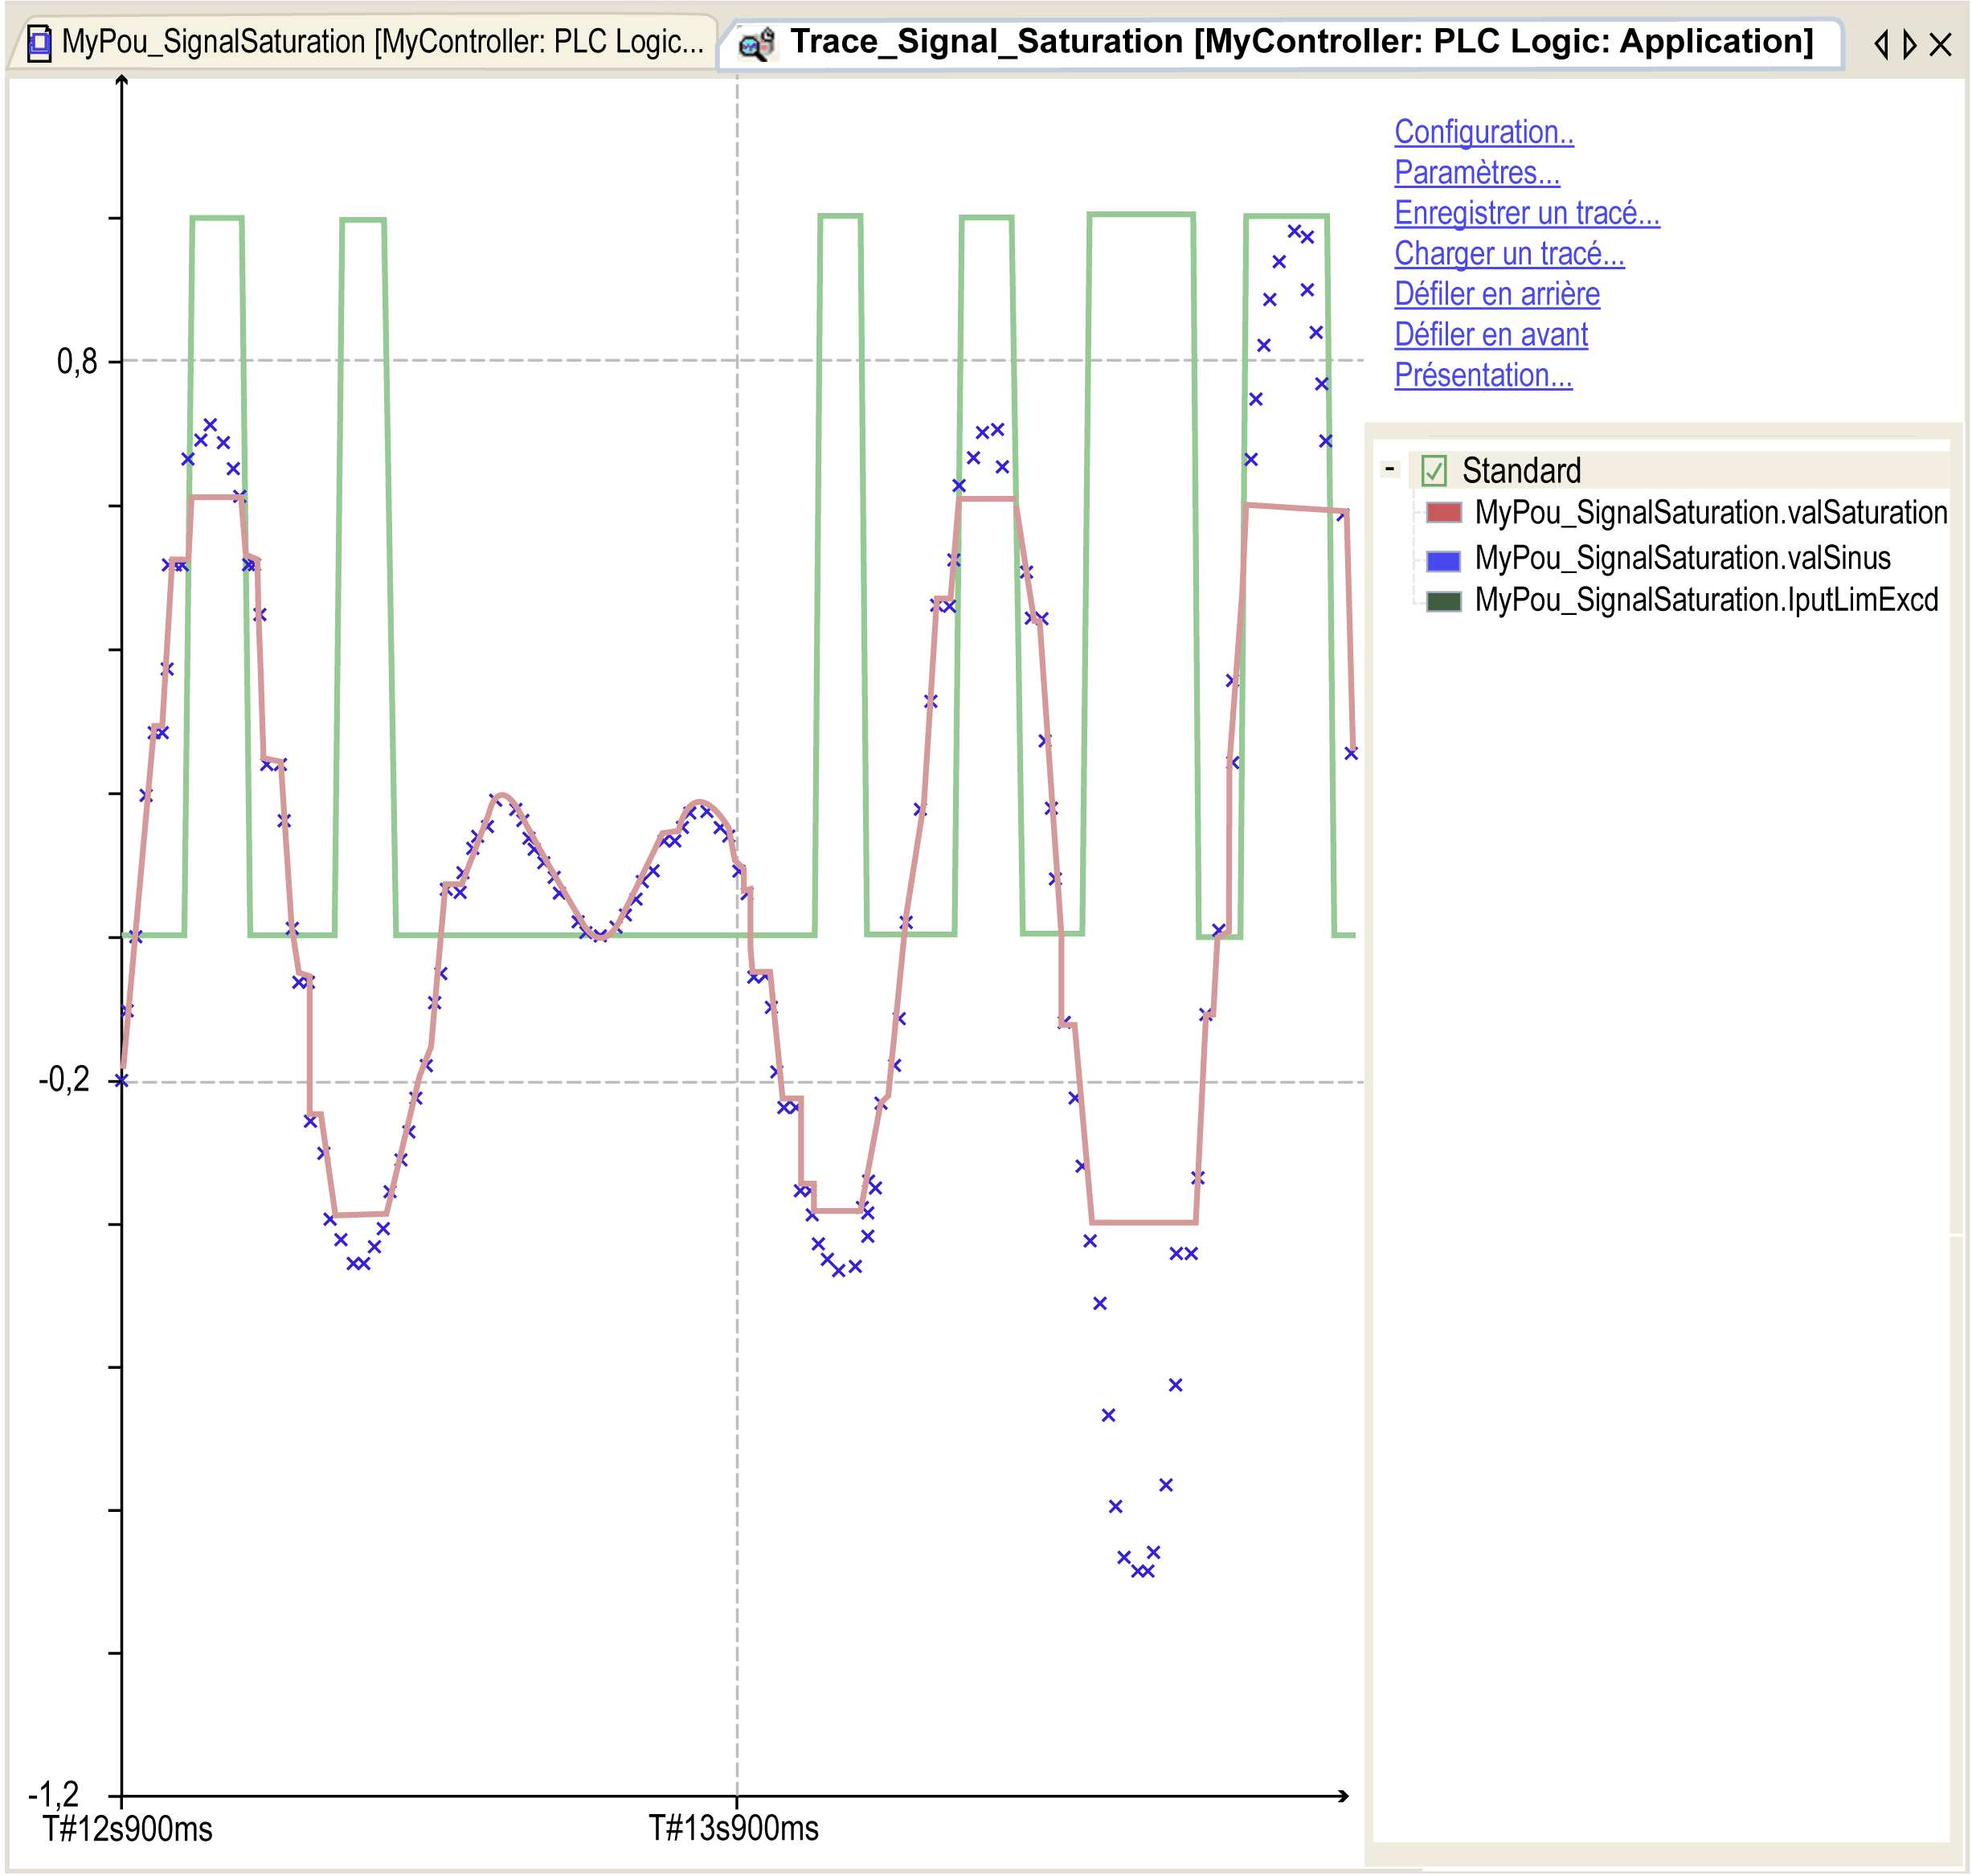
Task: Select the Trace_Signal_Saturation tab
Action: click(x=1280, y=43)
